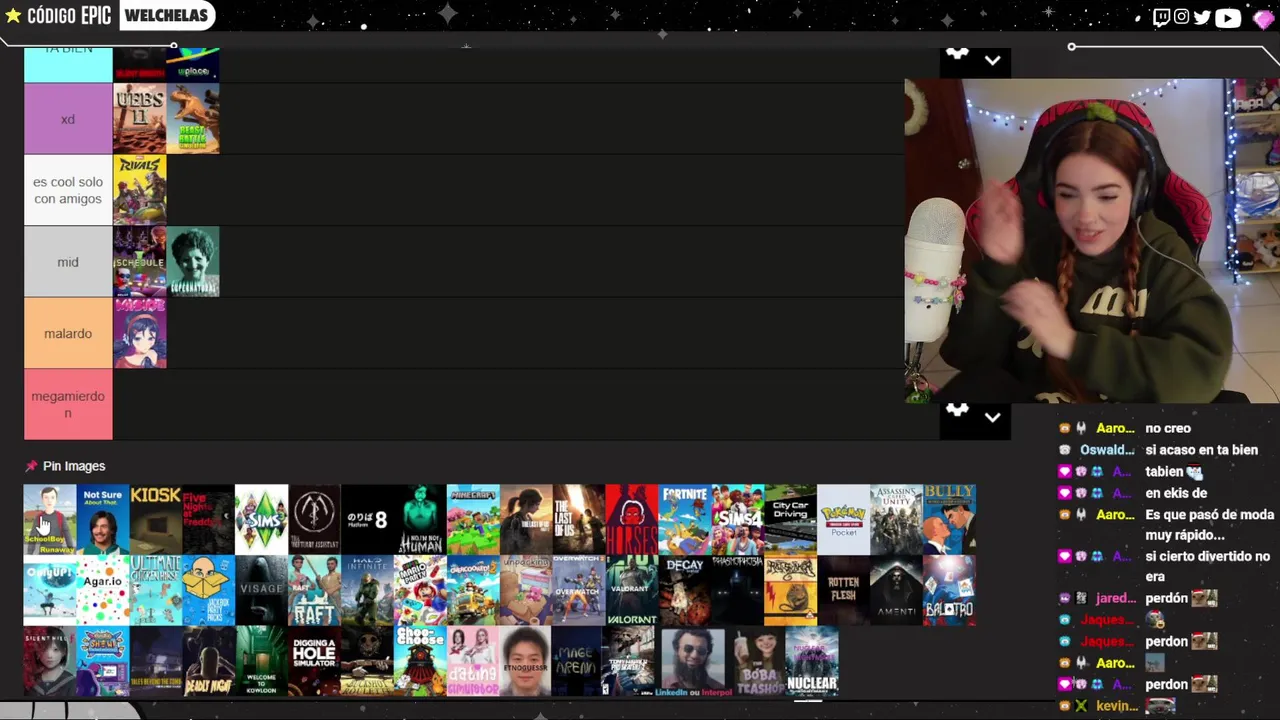Select the Super Mario Party image
Image resolution: width=1280 pixels, height=720 pixels.
tap(420, 590)
